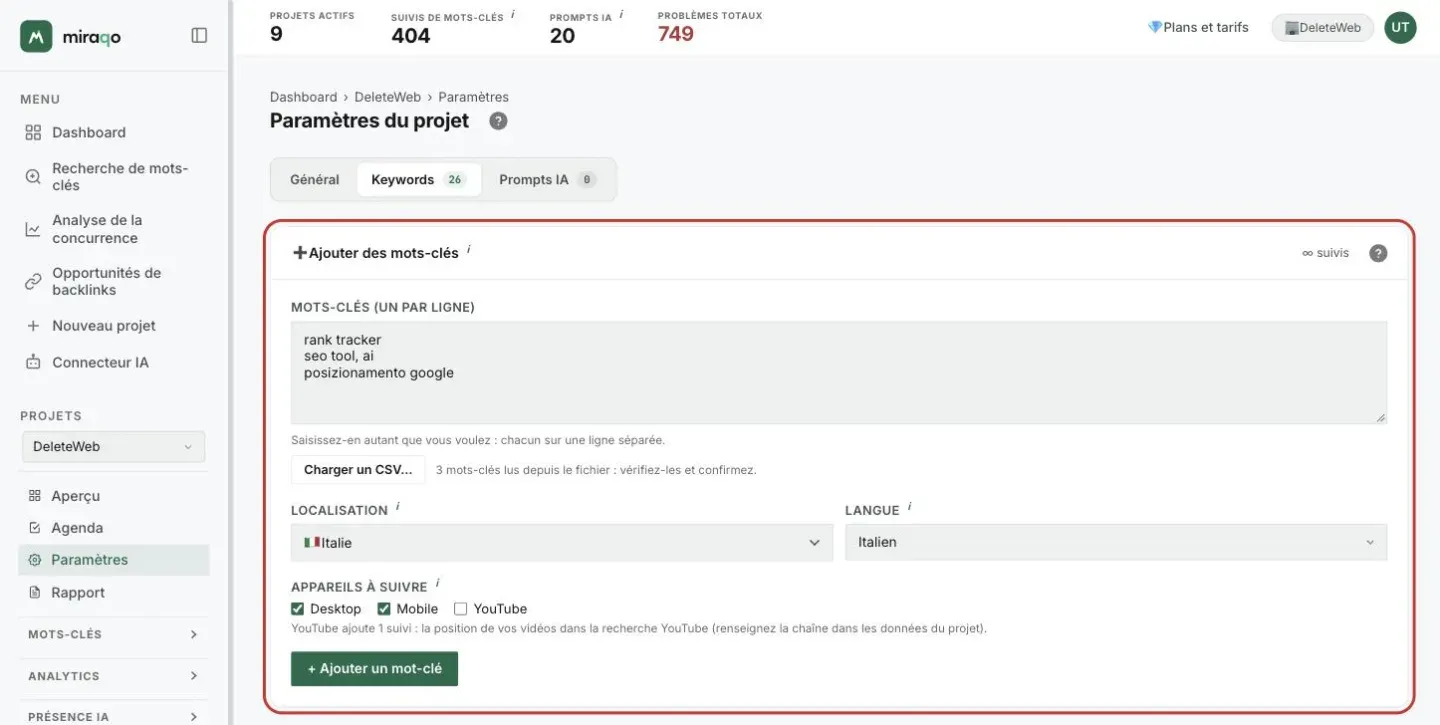This screenshot has width=1440, height=725.
Task: Expand the MOTS-CLÉS sidebar section
Action: click(x=114, y=634)
